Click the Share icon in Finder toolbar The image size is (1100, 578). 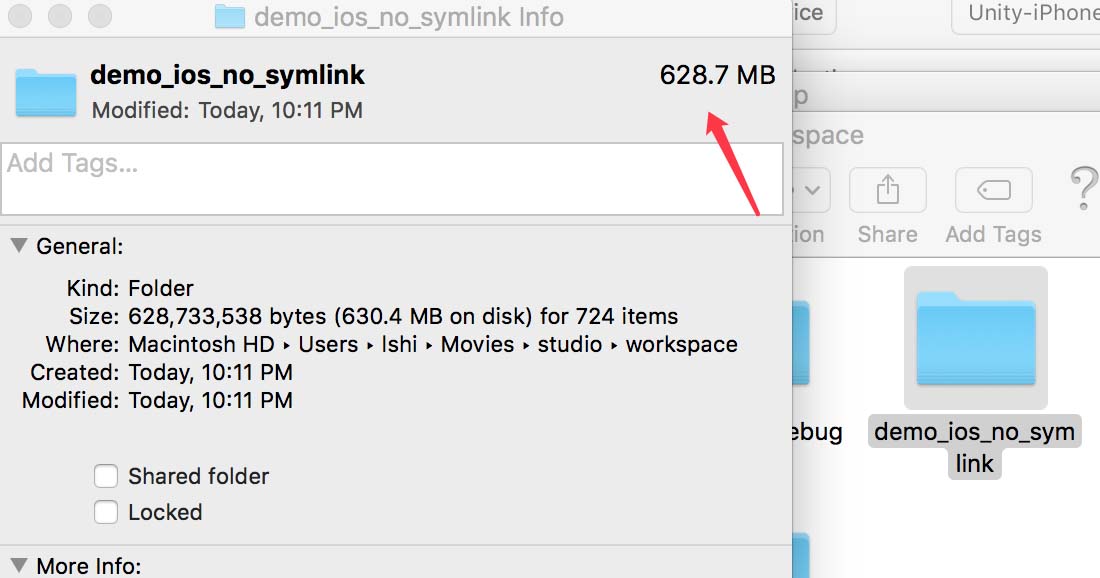(887, 190)
